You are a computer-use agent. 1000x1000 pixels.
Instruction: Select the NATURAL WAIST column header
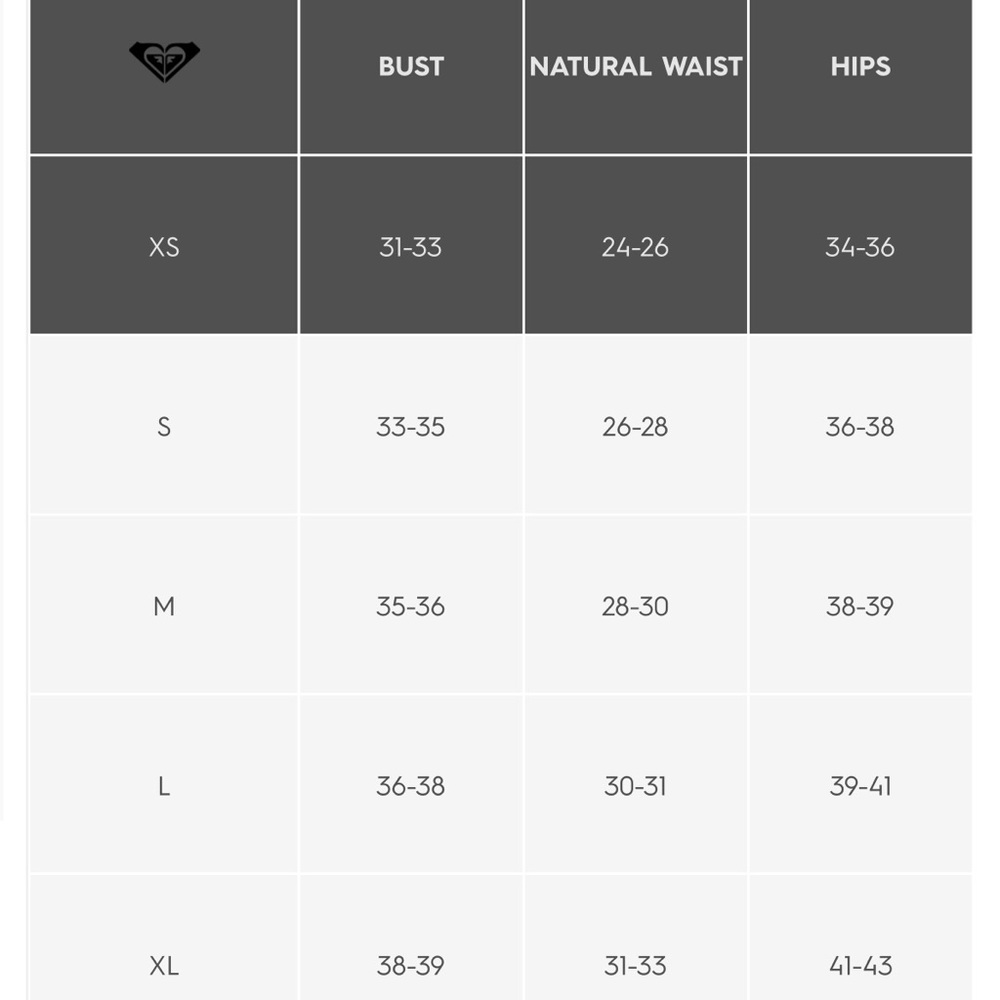tap(636, 66)
